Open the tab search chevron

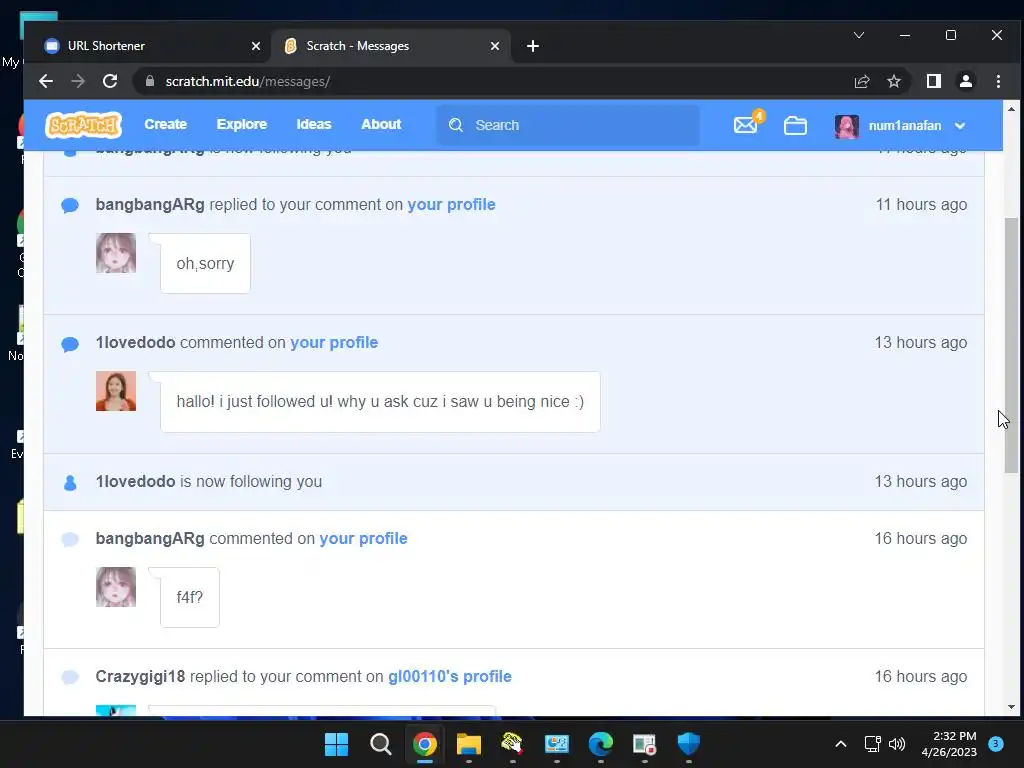(859, 35)
